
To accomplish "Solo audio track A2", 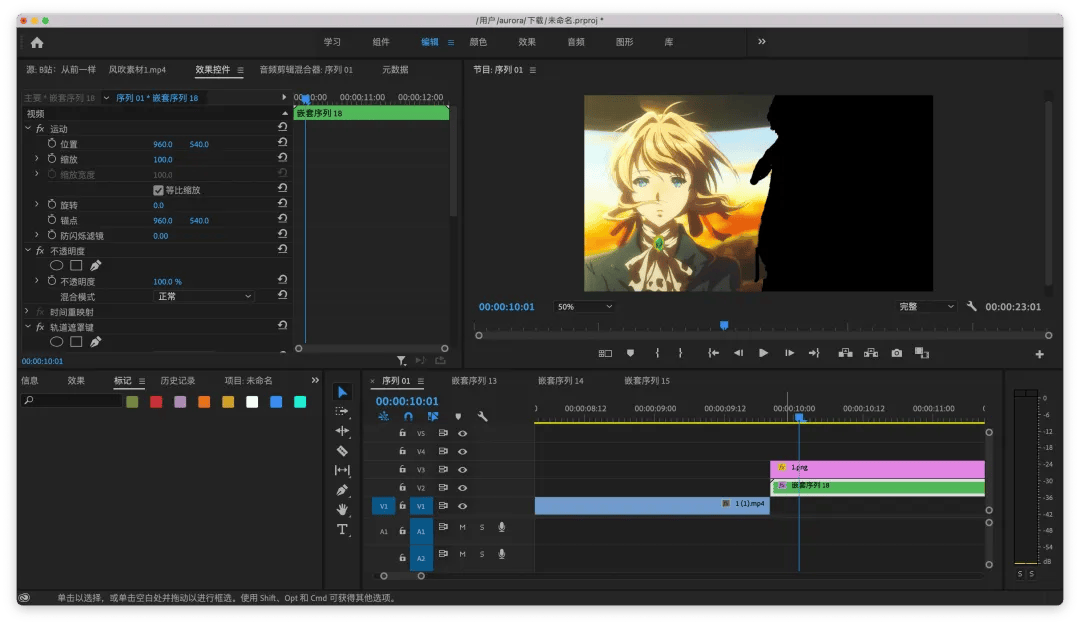I will [482, 554].
